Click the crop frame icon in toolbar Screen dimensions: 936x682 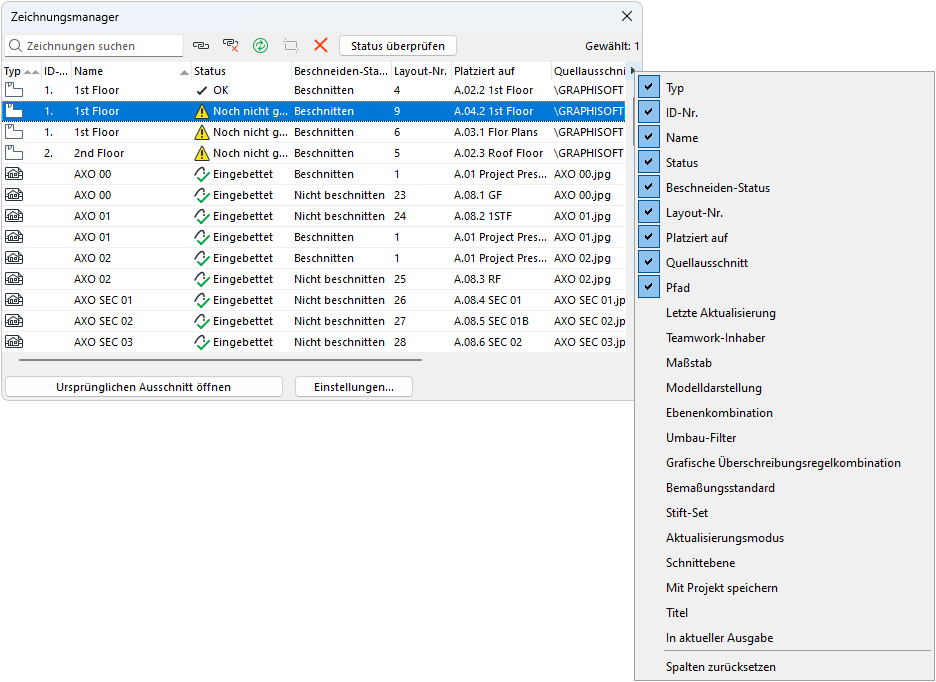click(x=291, y=45)
